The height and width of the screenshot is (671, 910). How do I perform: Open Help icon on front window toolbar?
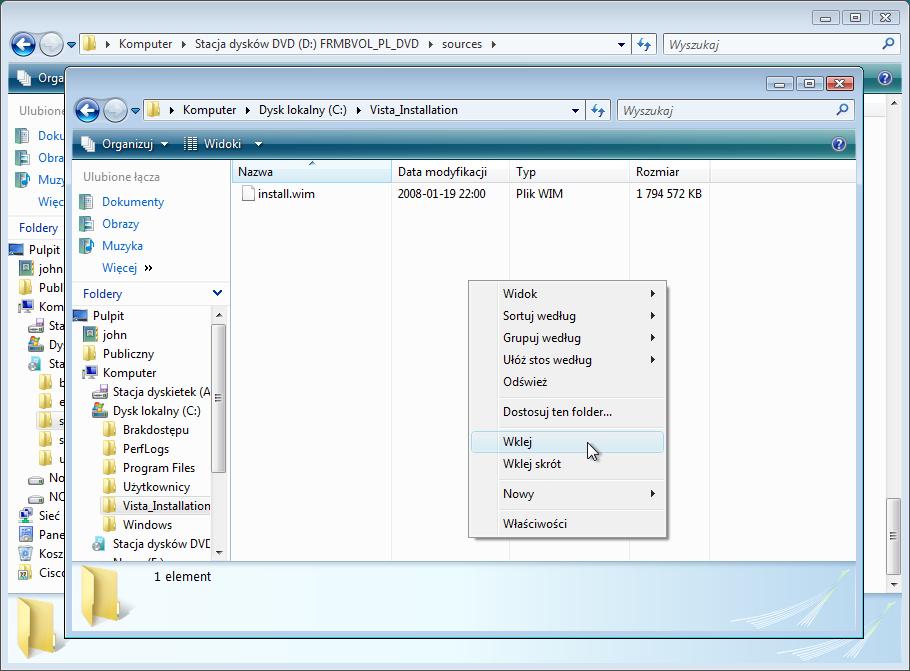[839, 144]
